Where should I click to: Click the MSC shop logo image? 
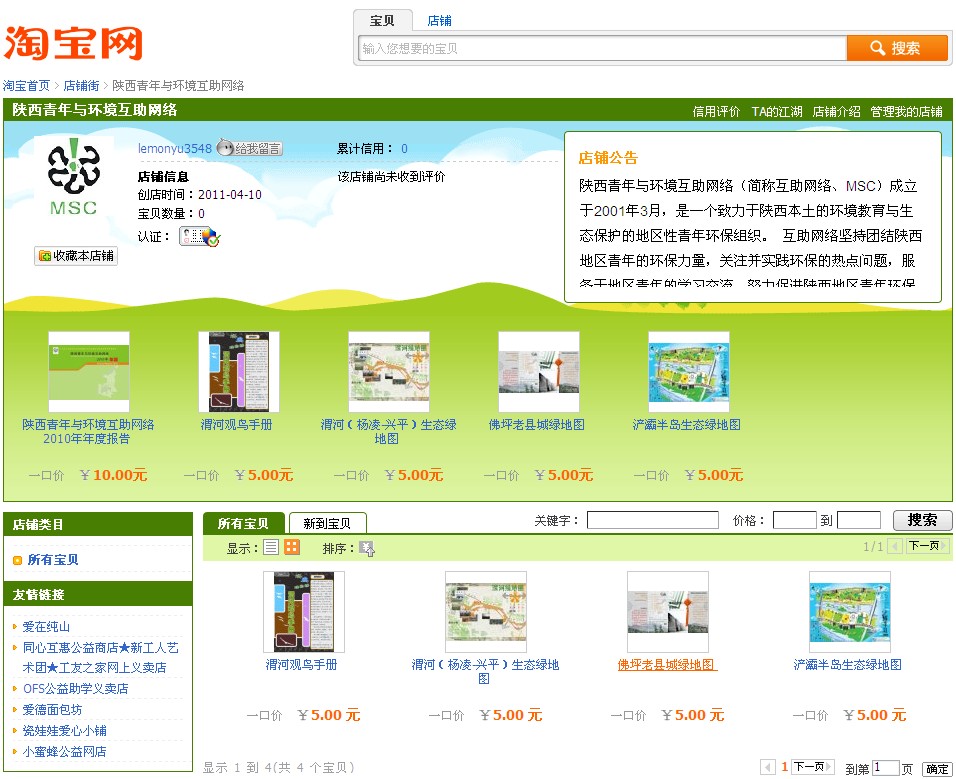point(73,177)
